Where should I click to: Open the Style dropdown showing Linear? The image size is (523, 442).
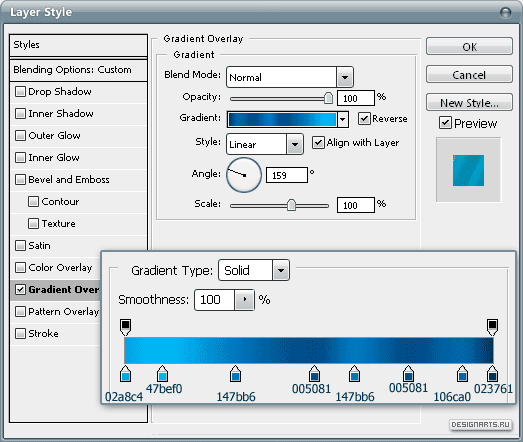pyautogui.click(x=295, y=144)
